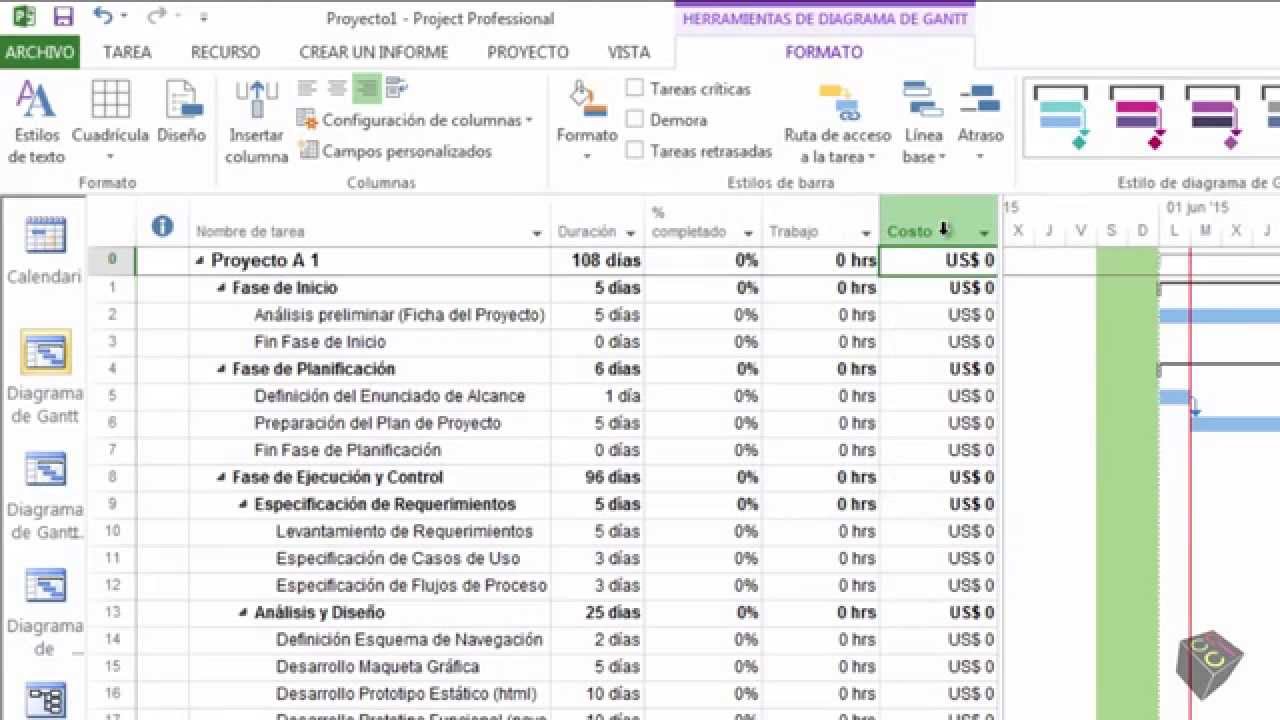Open Nombre de tarea filter dropdown
Viewport: 1280px width, 720px height.
click(537, 233)
